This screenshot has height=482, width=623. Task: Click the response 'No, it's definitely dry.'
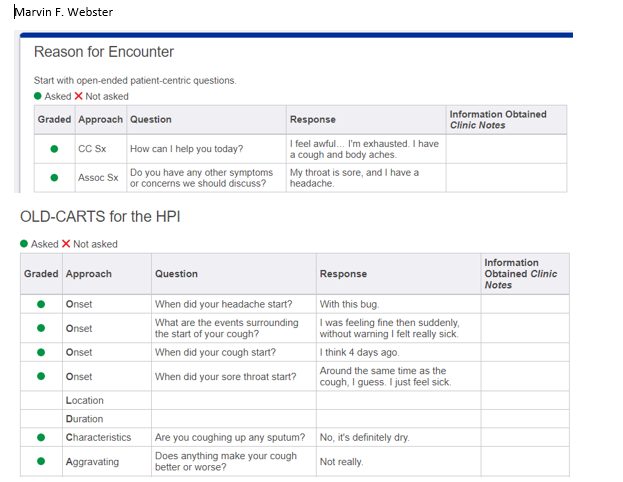pos(364,437)
